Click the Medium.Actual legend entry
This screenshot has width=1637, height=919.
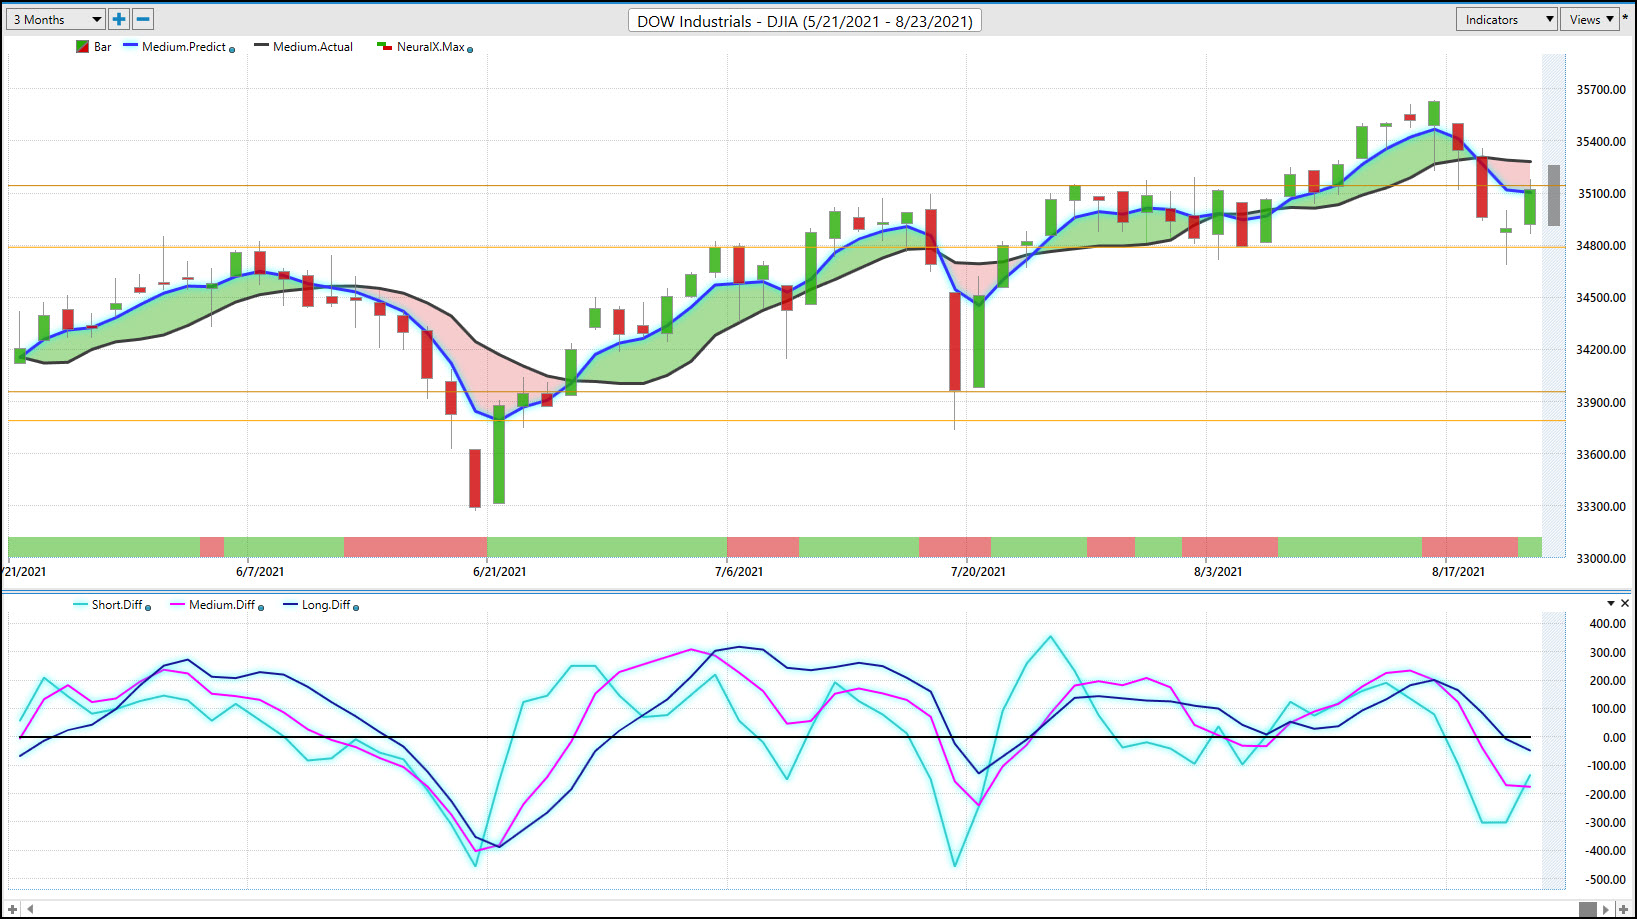304,47
